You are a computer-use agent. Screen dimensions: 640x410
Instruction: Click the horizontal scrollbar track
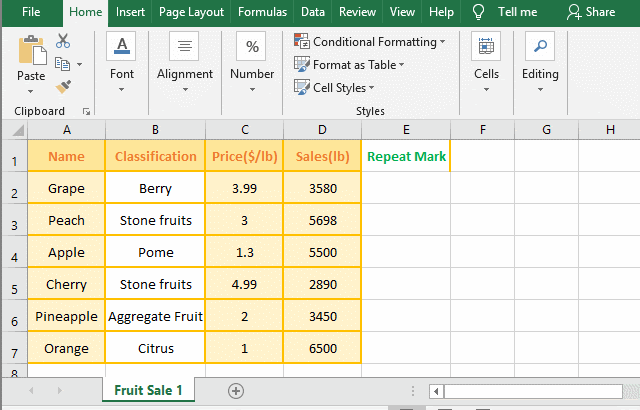pos(533,392)
